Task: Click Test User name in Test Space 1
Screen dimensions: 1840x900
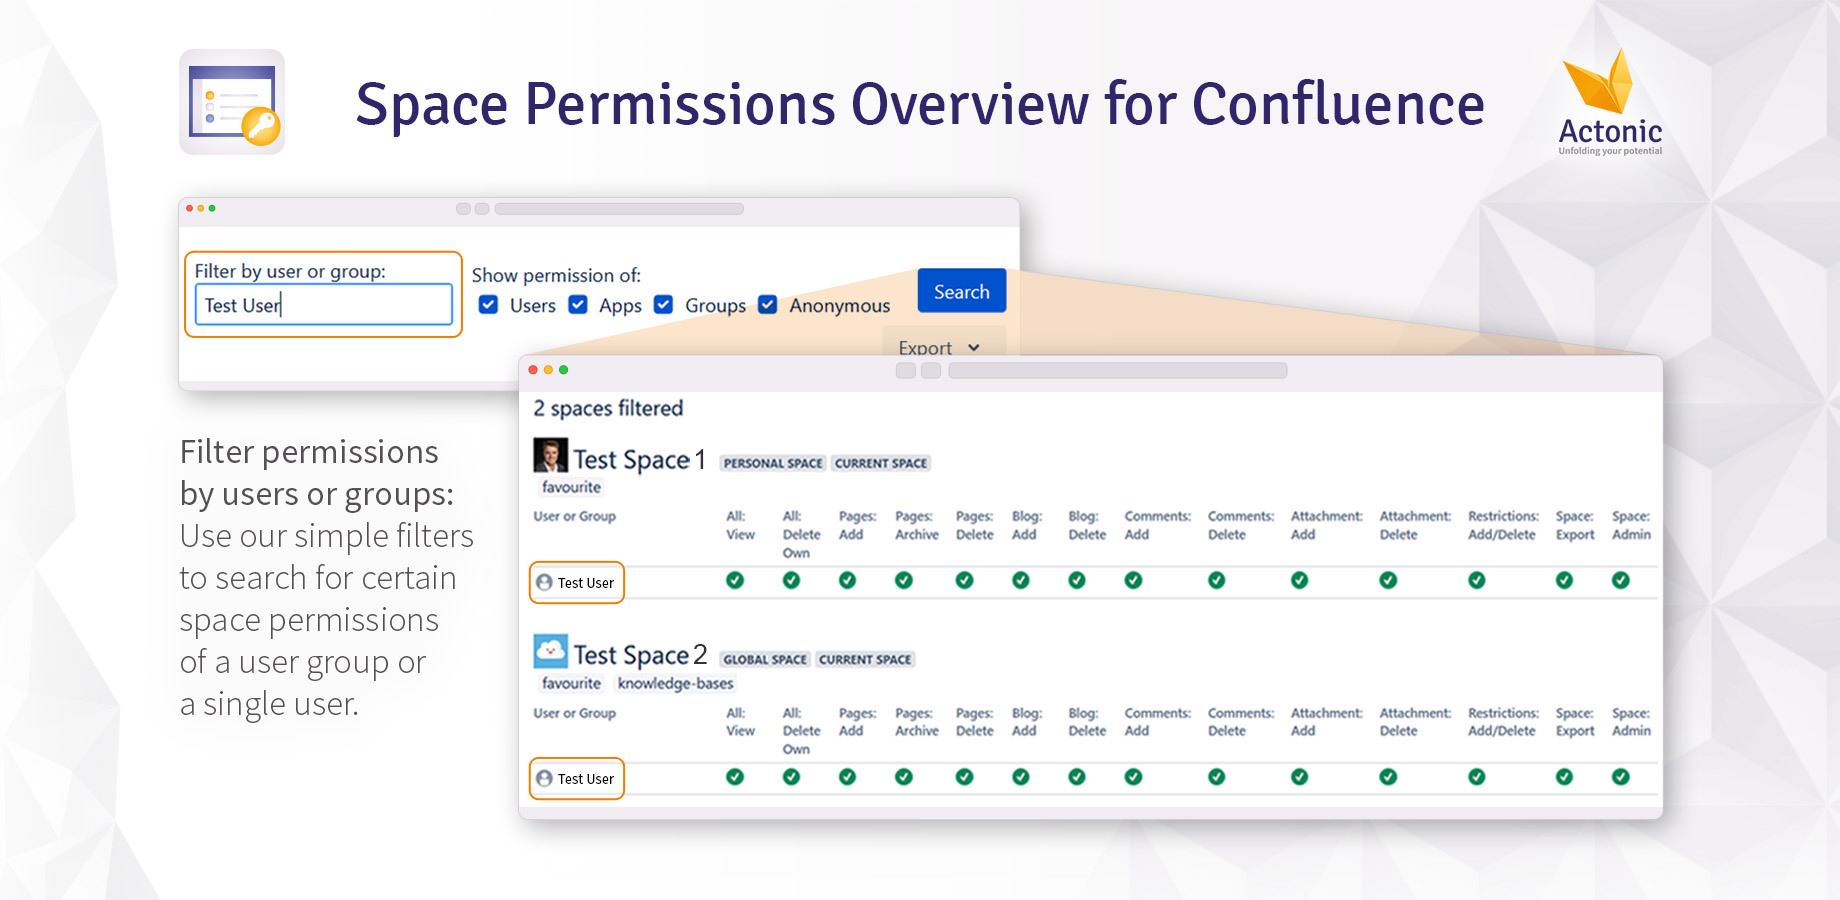Action: [586, 583]
